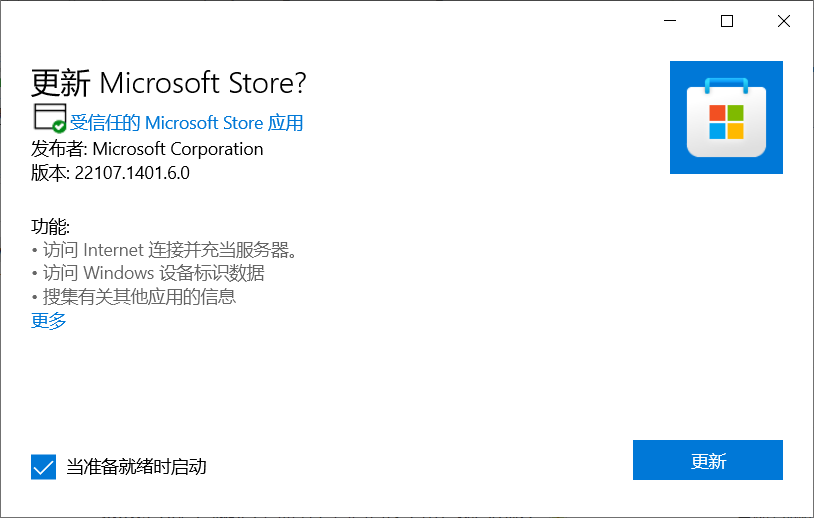814x518 pixels.
Task: Uncheck the 当准备就绪时启动 checkbox
Action: click(43, 466)
